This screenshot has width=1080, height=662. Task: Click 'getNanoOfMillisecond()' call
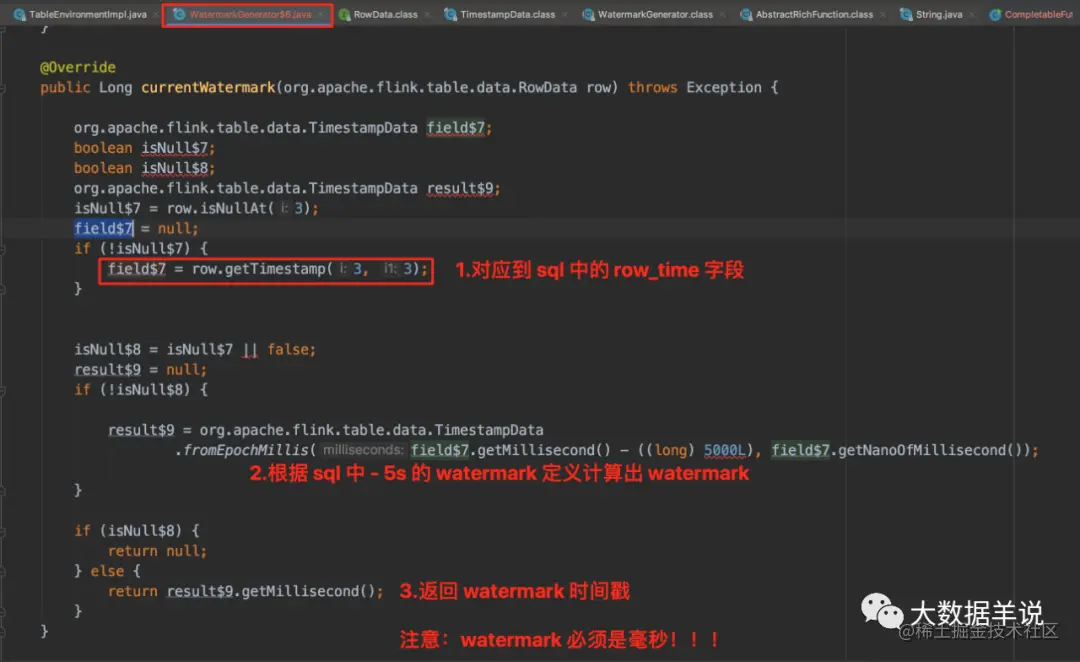pos(930,451)
